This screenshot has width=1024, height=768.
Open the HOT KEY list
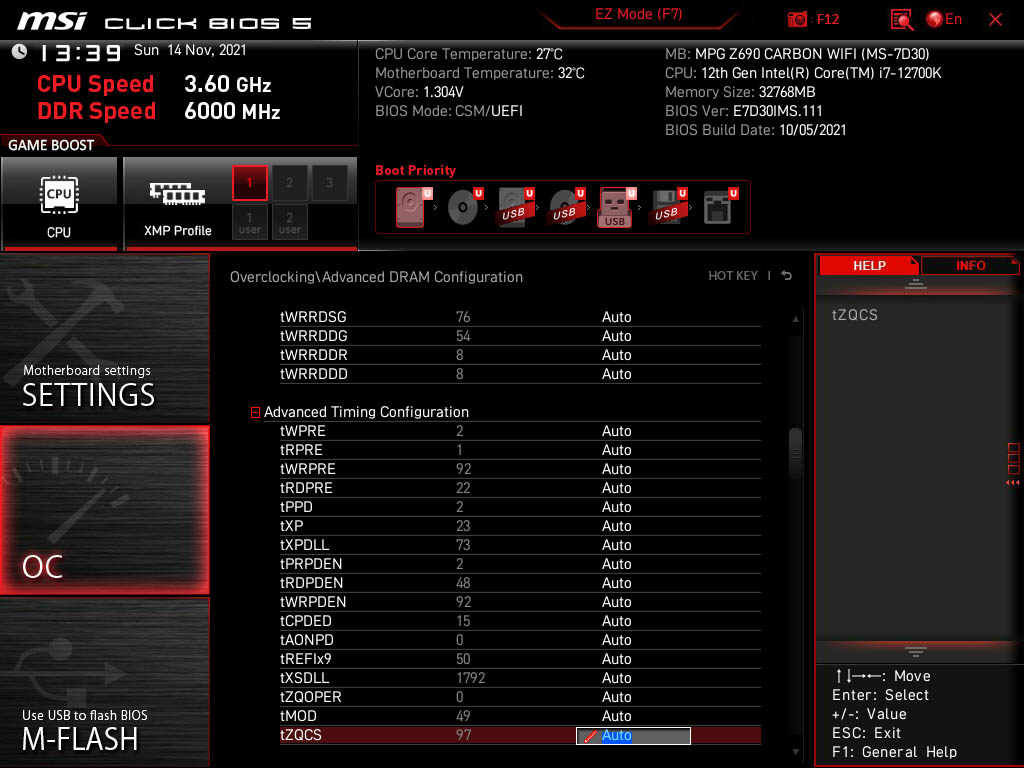733,276
